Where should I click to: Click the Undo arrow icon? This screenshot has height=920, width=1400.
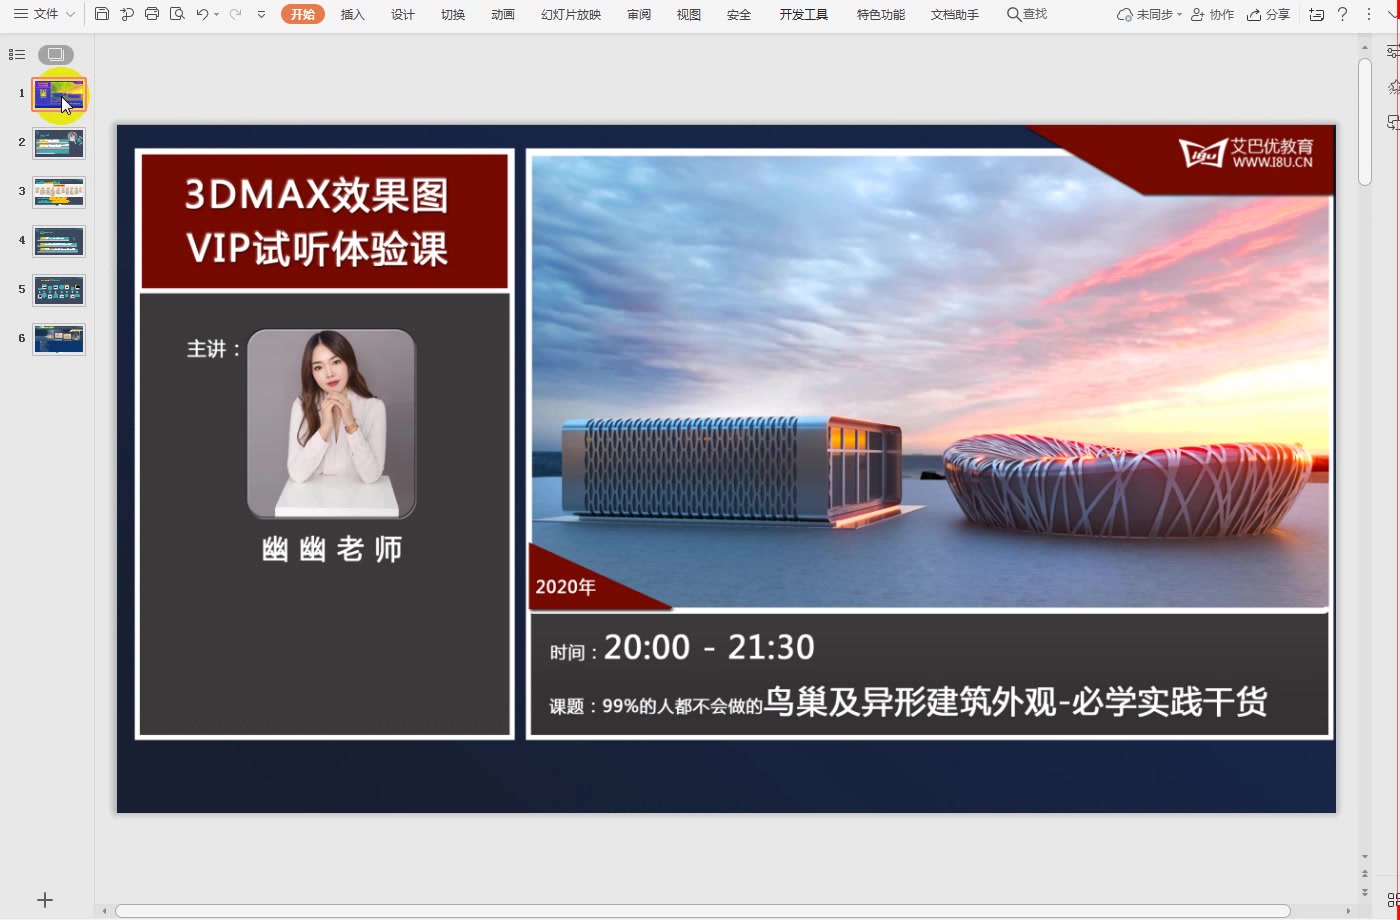[x=203, y=13]
